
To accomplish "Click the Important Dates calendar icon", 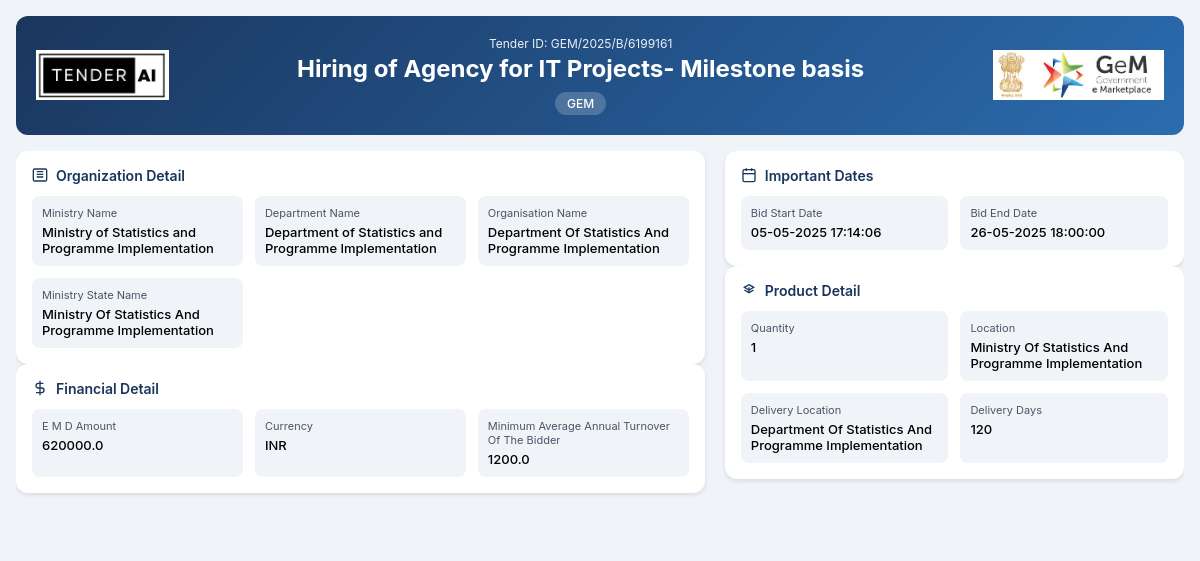I will (x=749, y=175).
